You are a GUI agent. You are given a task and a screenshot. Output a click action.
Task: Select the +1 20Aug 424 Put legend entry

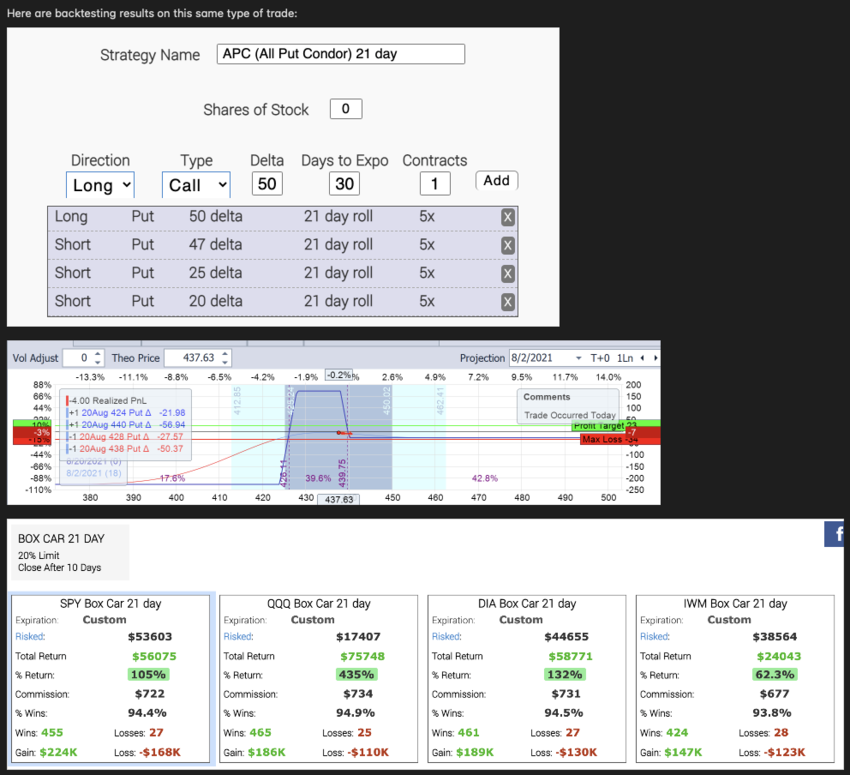(126, 412)
